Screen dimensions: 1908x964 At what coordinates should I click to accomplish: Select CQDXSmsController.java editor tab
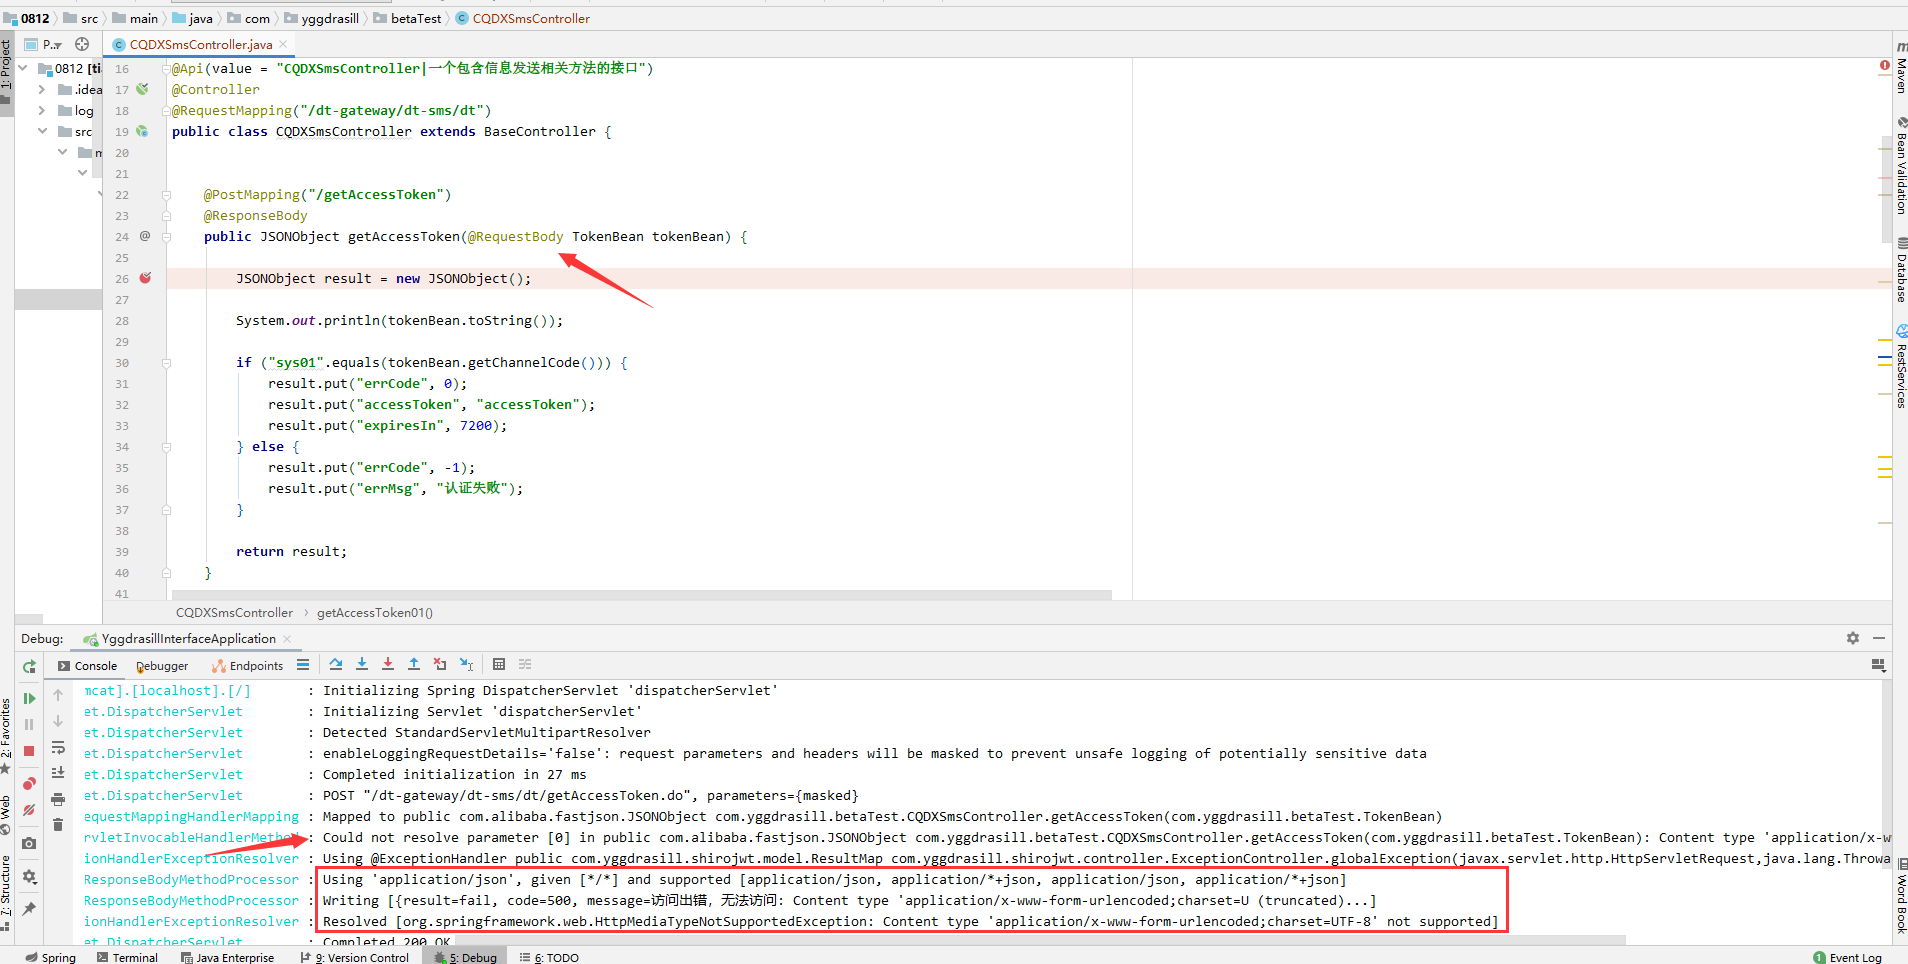pyautogui.click(x=200, y=45)
